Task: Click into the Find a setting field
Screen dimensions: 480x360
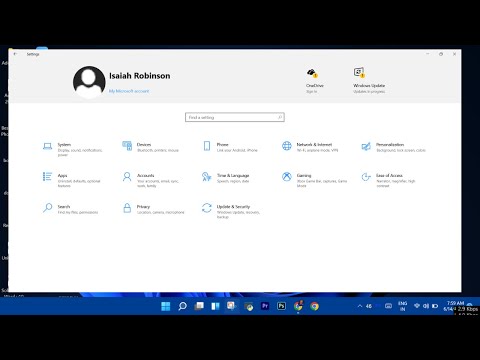Action: pos(235,117)
